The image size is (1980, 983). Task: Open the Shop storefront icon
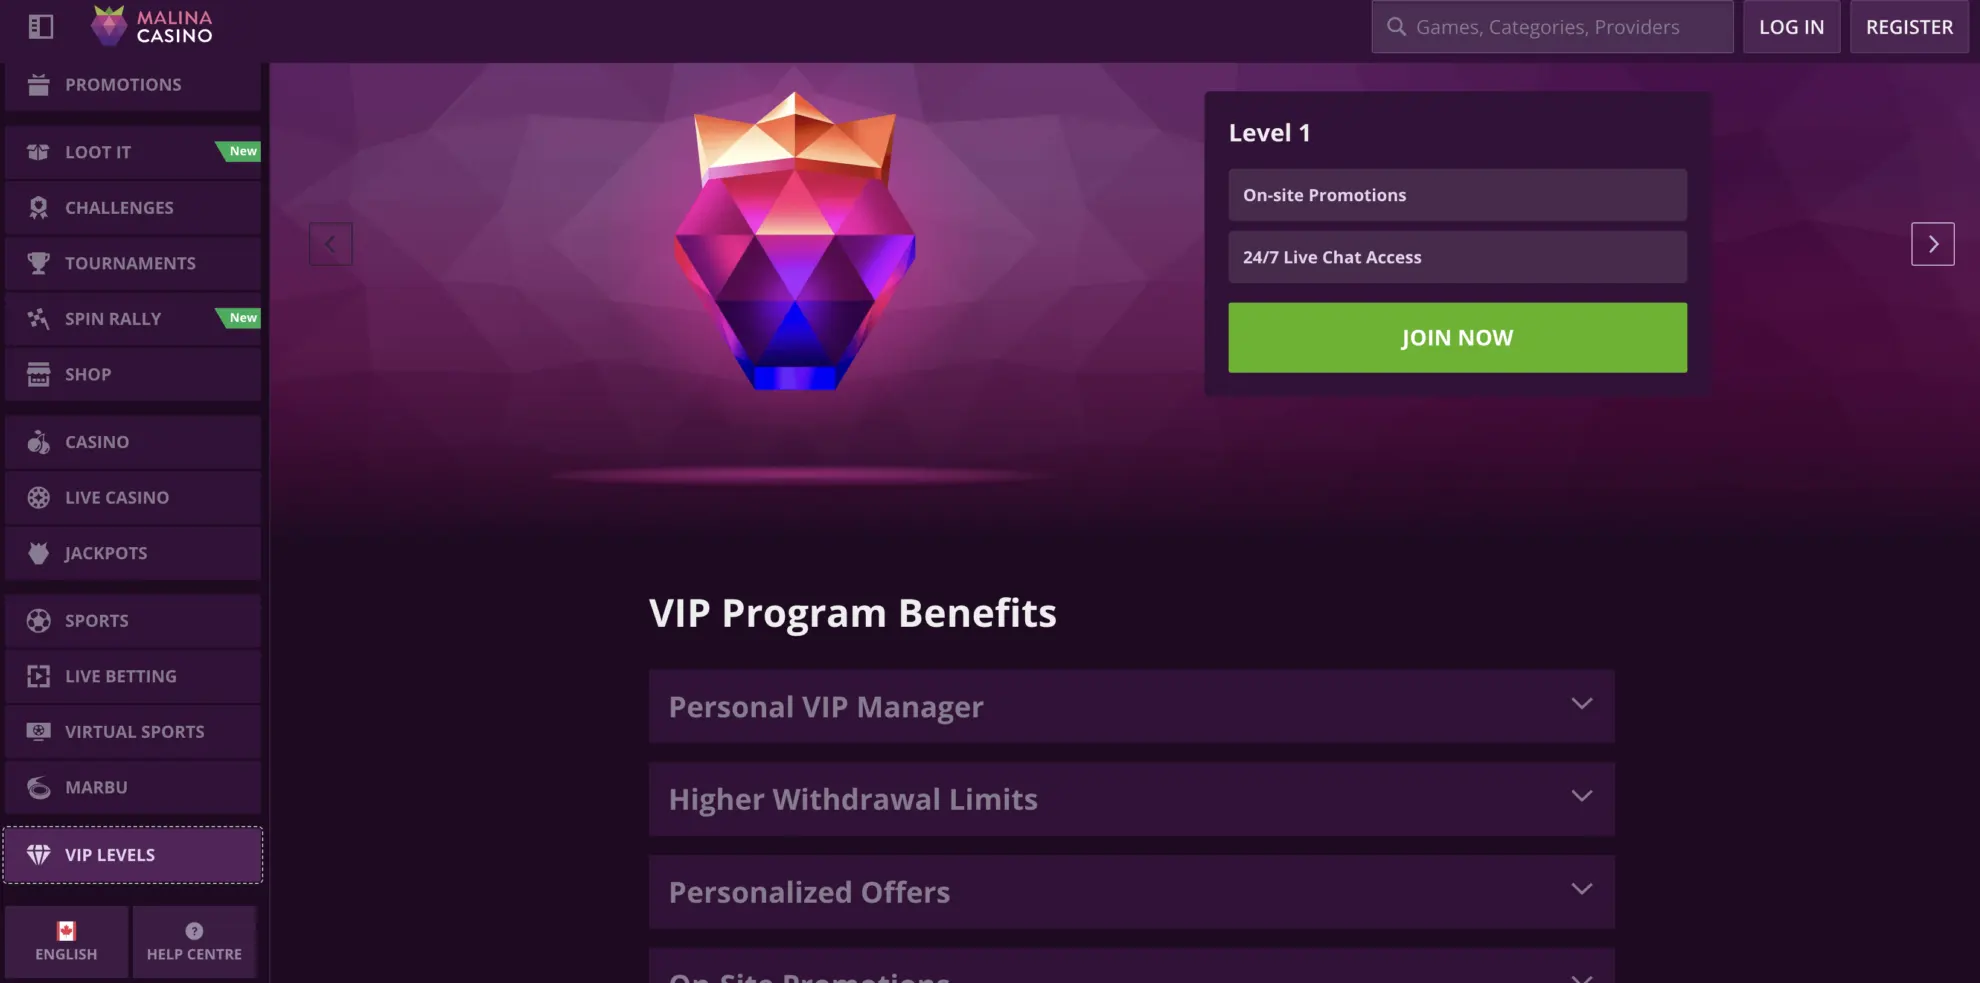click(38, 374)
